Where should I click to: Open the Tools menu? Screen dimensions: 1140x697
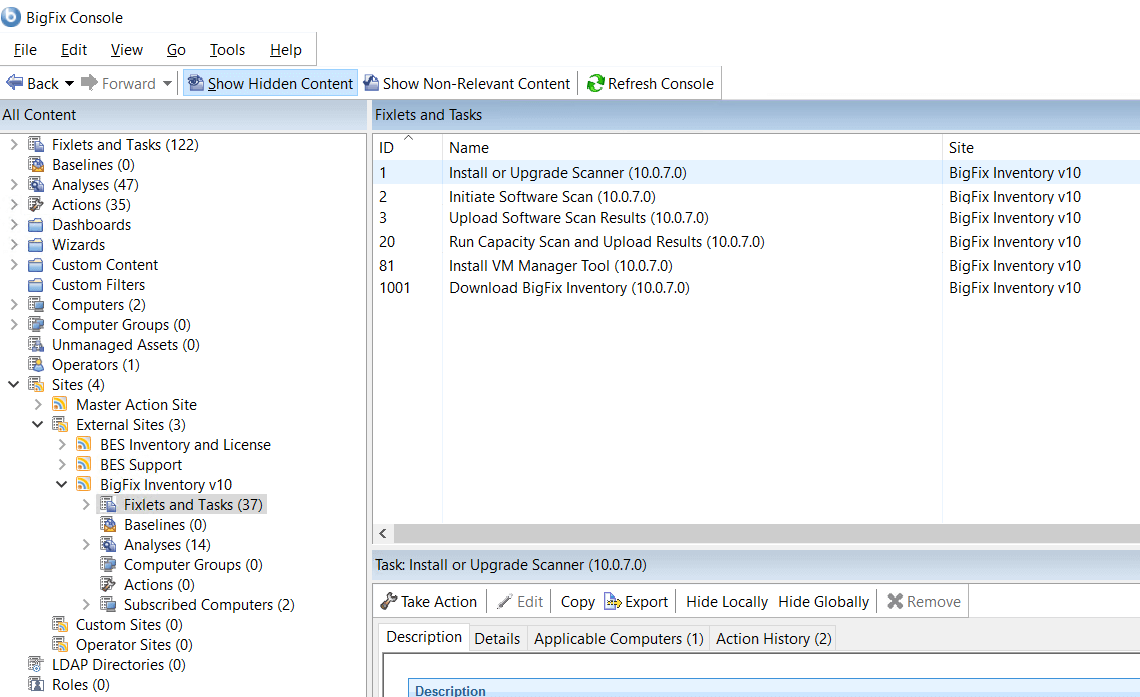click(x=226, y=49)
